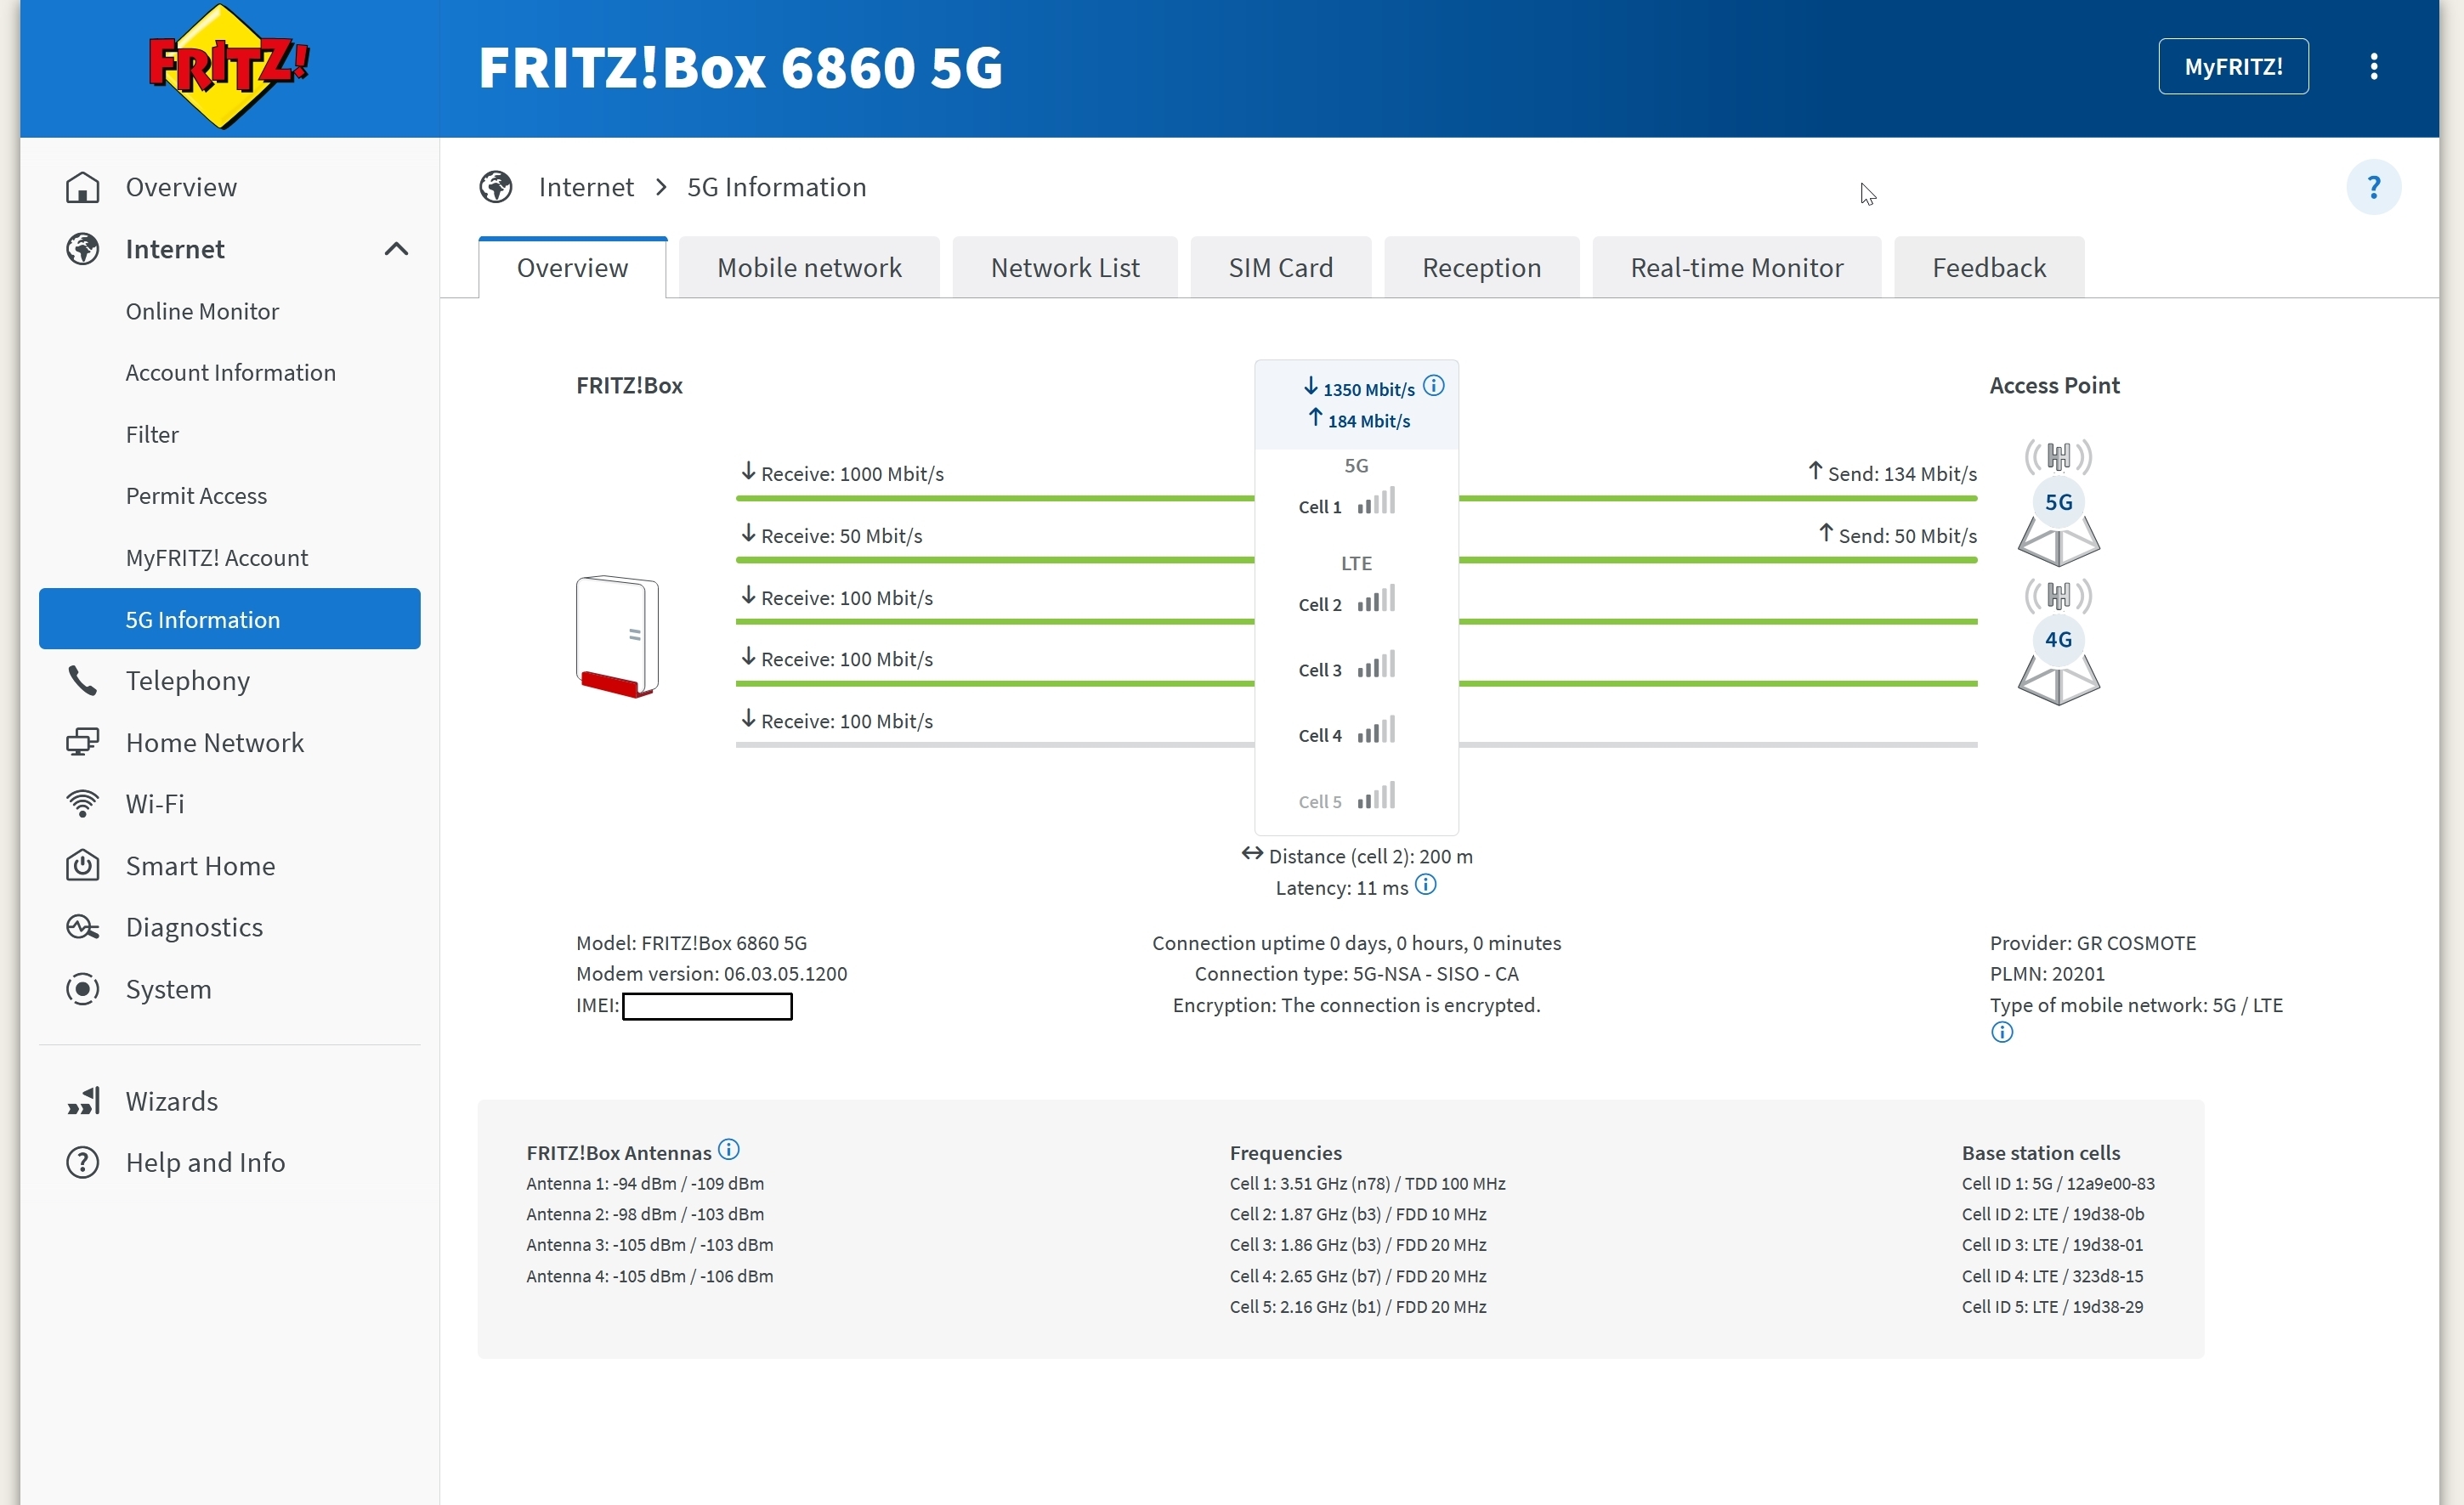Select 5G Information in sidebar

(x=230, y=619)
